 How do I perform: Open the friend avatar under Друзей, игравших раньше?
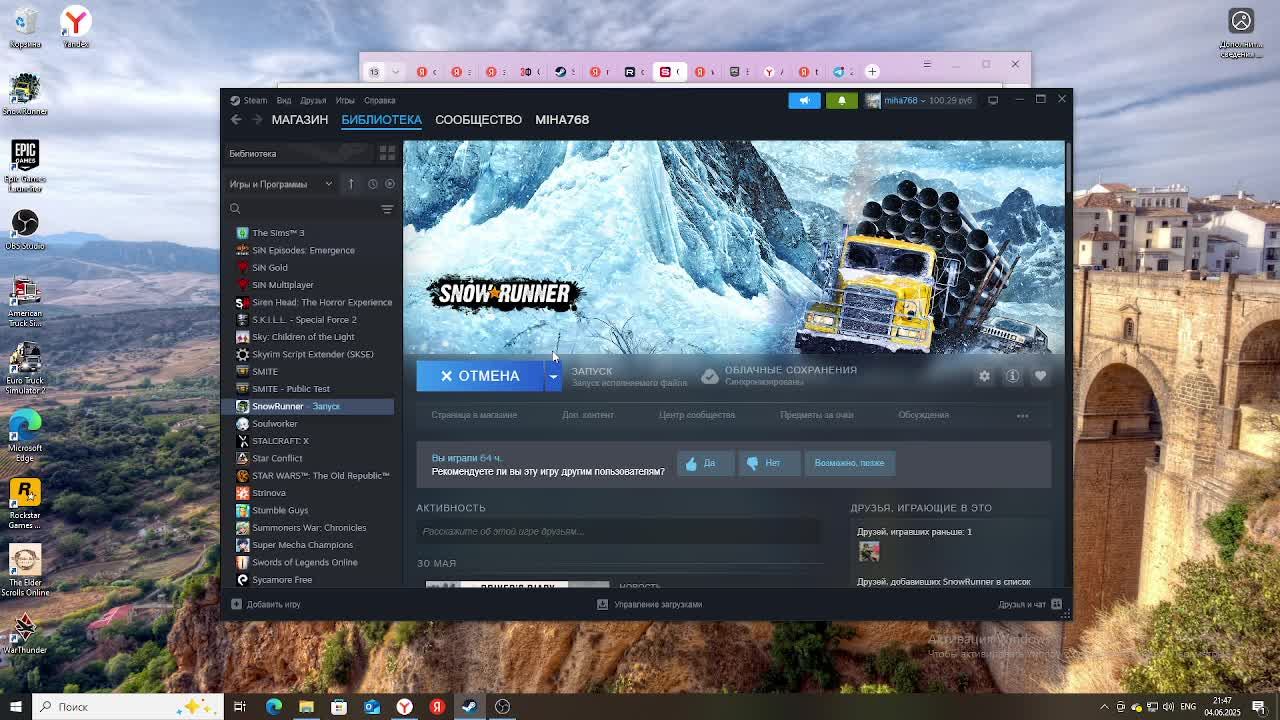869,551
